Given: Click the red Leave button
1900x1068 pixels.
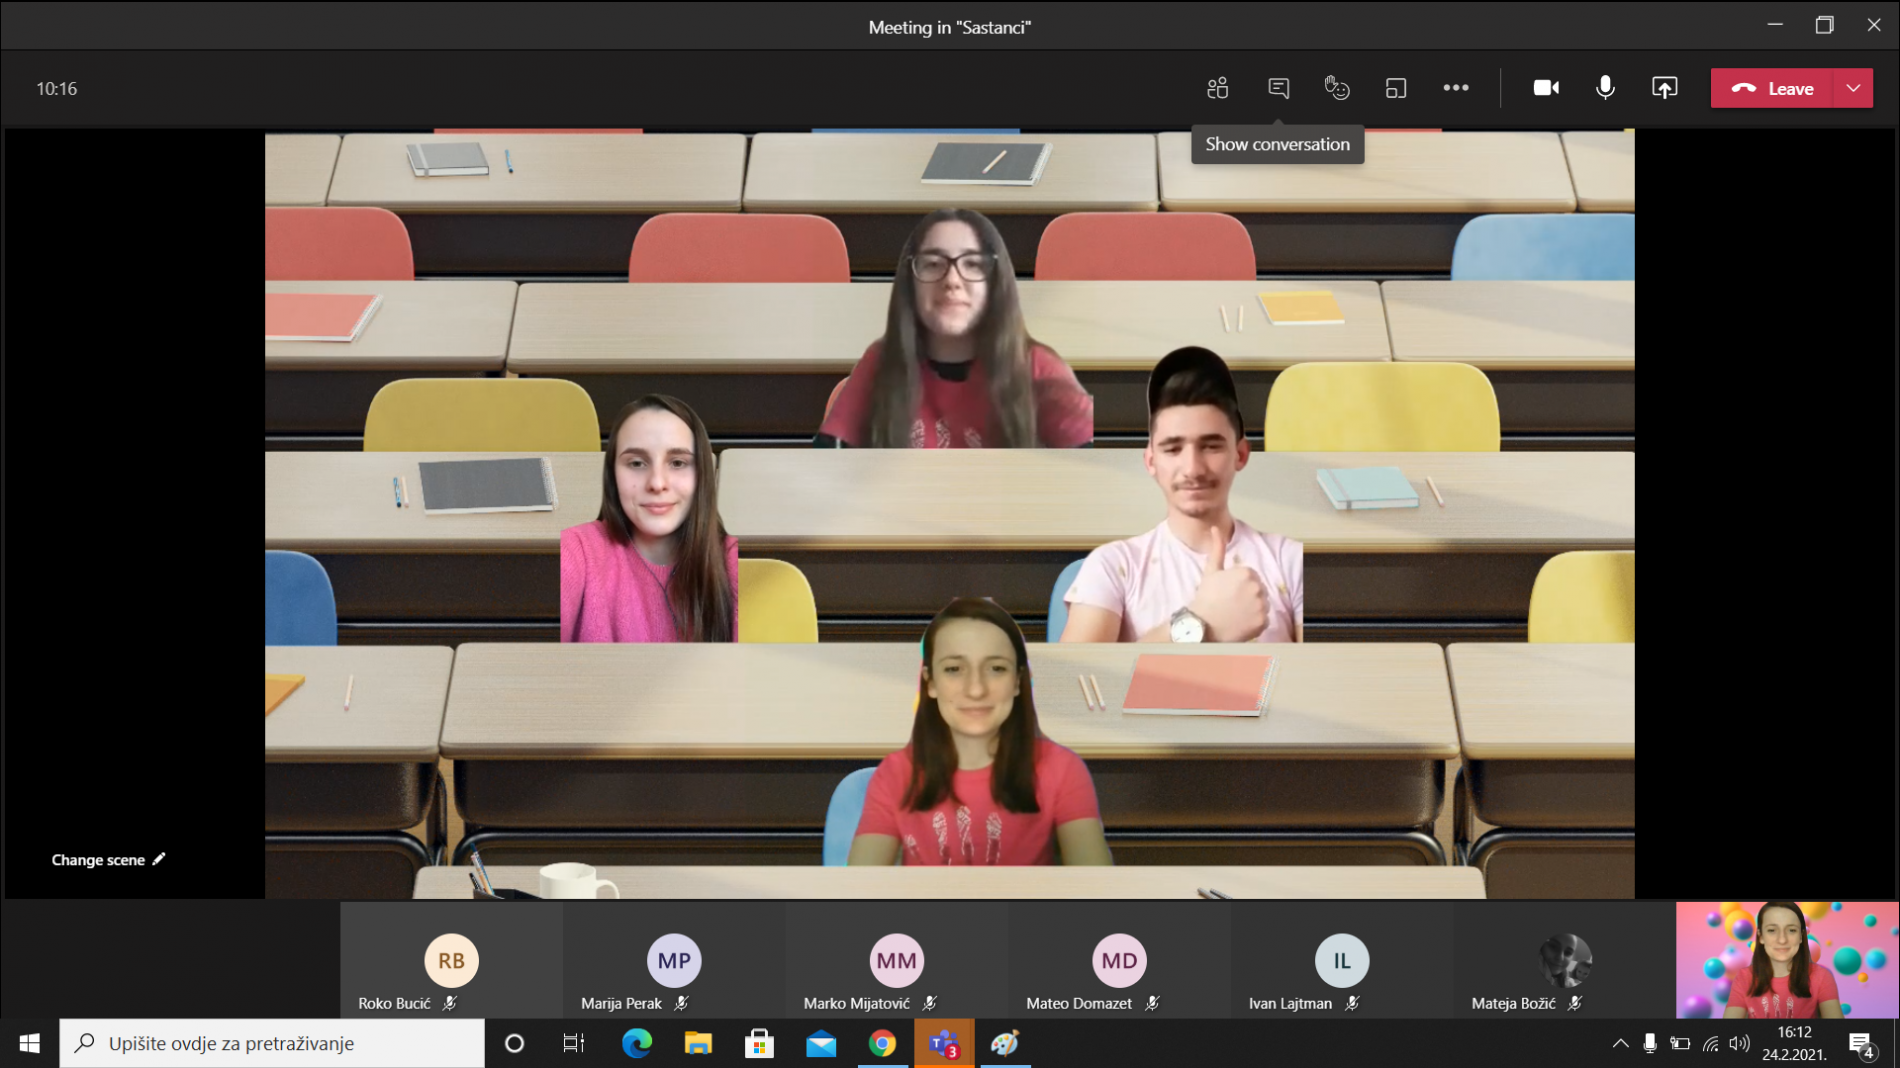Looking at the screenshot, I should click(1772, 88).
